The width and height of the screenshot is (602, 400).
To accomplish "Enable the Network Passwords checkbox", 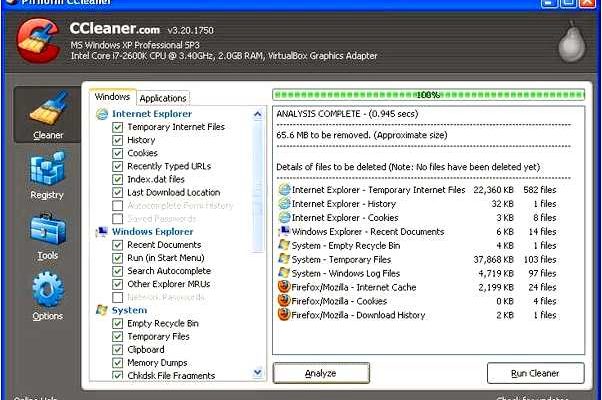I will point(117,297).
